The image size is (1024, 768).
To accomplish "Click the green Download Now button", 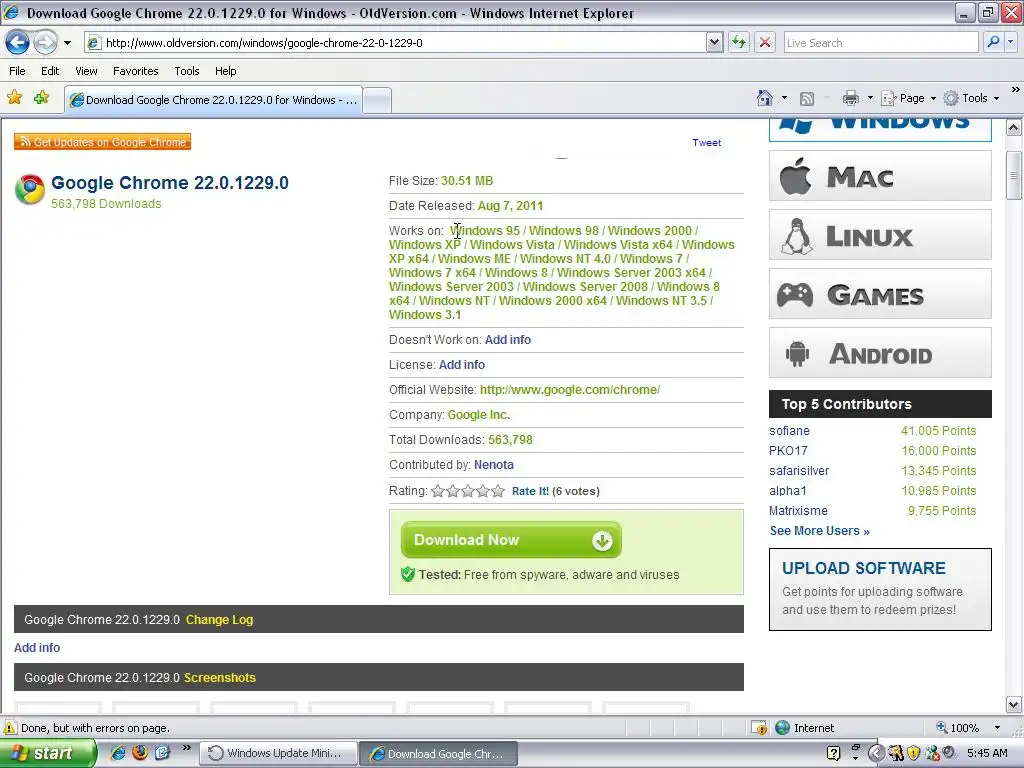I will point(511,540).
